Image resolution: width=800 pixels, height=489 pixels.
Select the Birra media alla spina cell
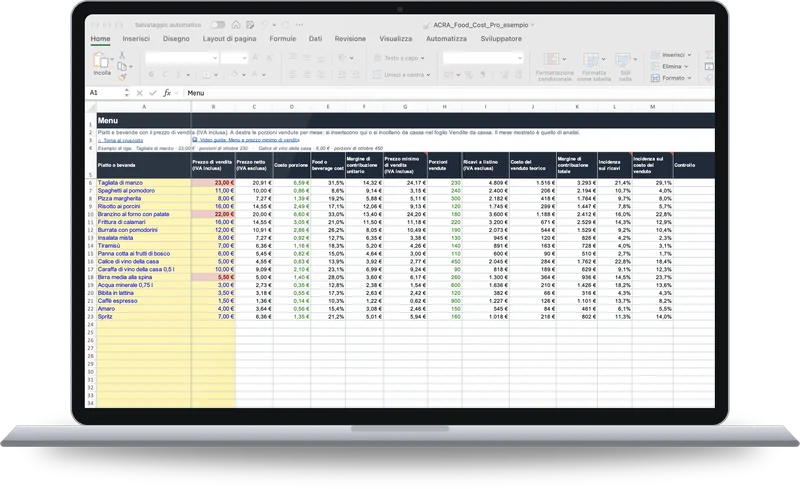[144, 277]
